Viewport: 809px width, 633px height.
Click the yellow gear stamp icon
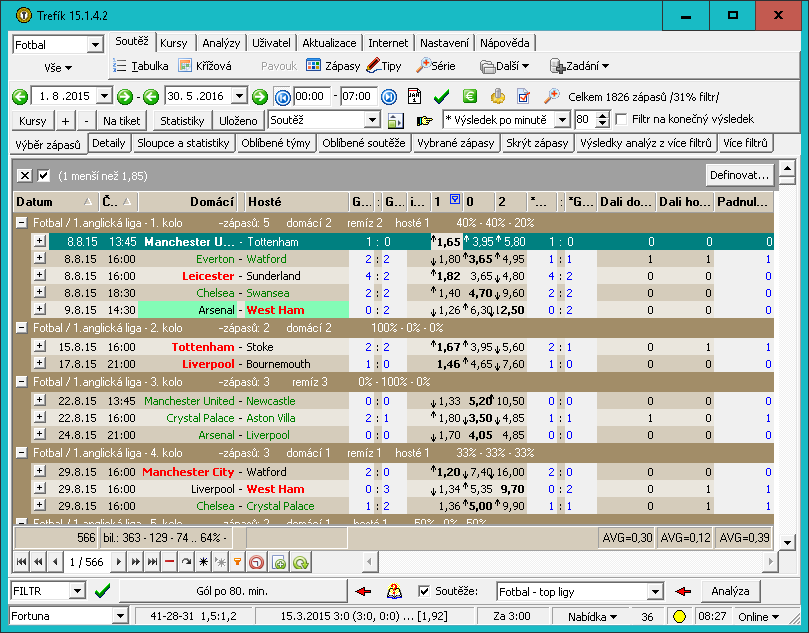click(x=497, y=96)
